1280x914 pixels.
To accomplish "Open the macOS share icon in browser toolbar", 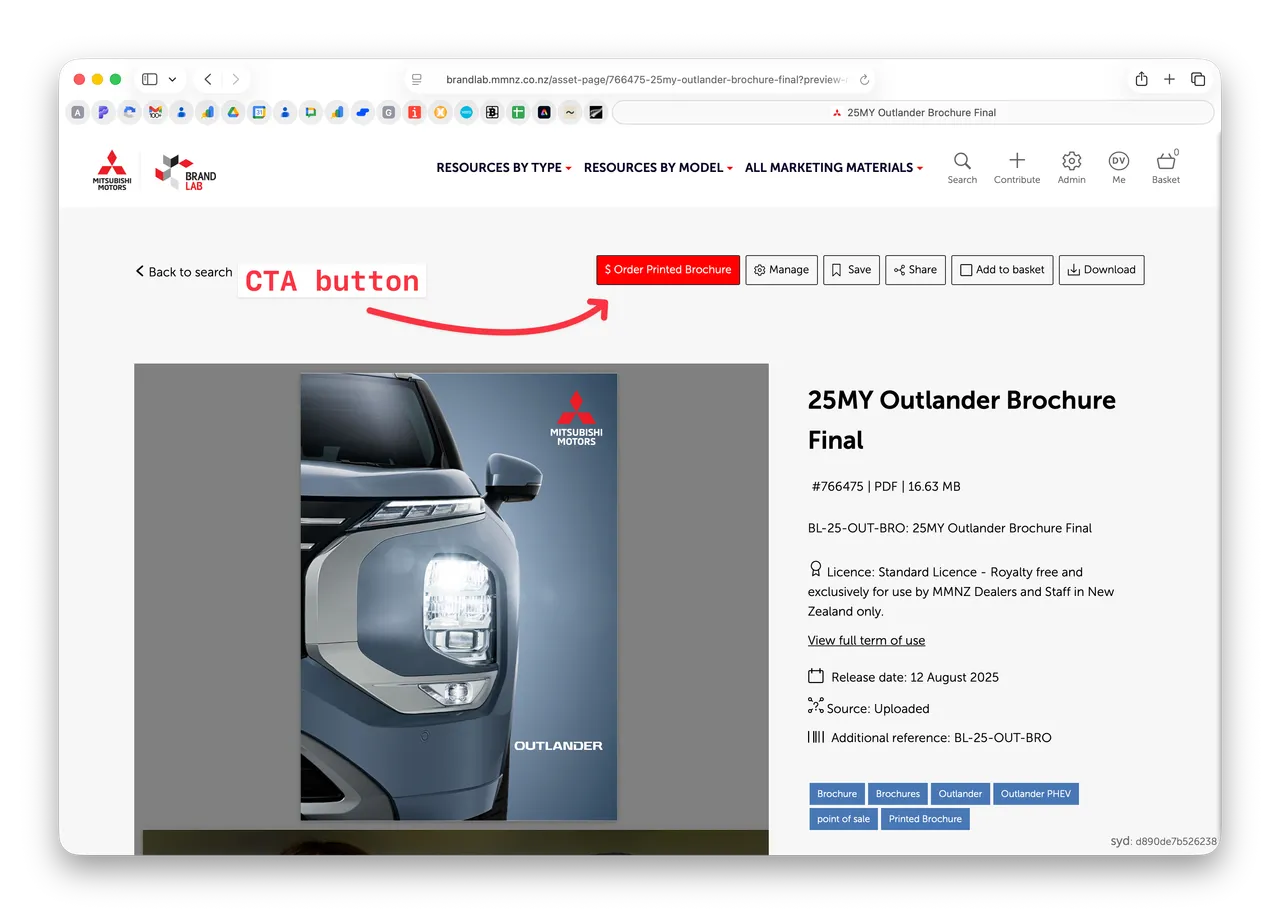I will [1141, 78].
